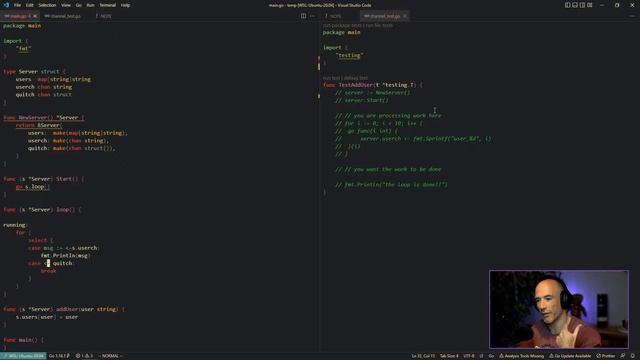The image size is (640, 360).
Task: Click webcam overlay thumbnail
Action: coord(559,309)
